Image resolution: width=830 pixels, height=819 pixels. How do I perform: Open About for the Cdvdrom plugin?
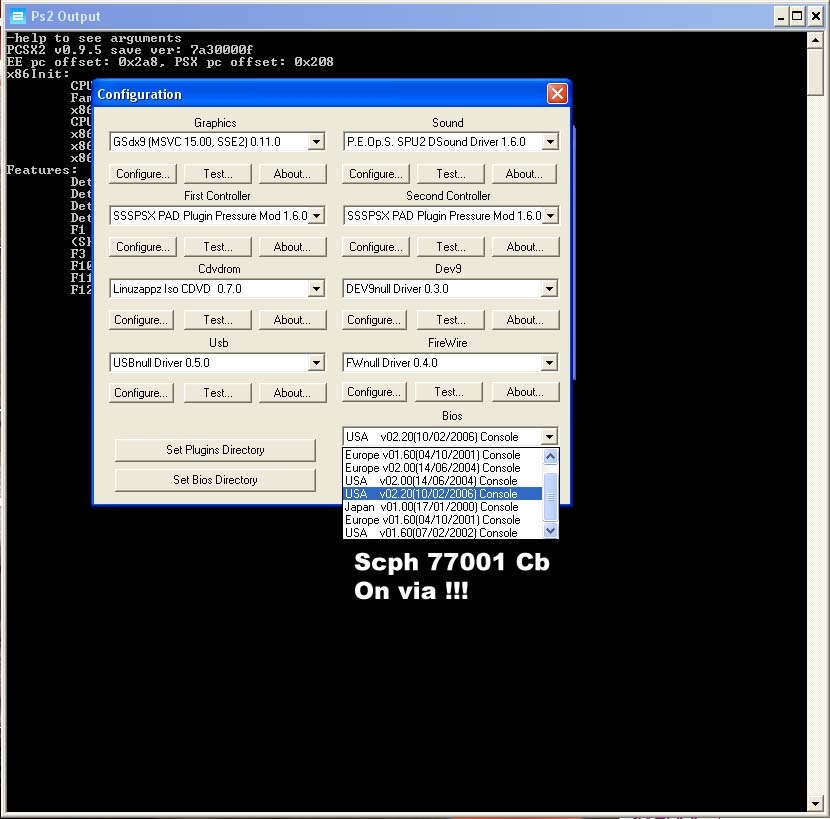(x=292, y=320)
